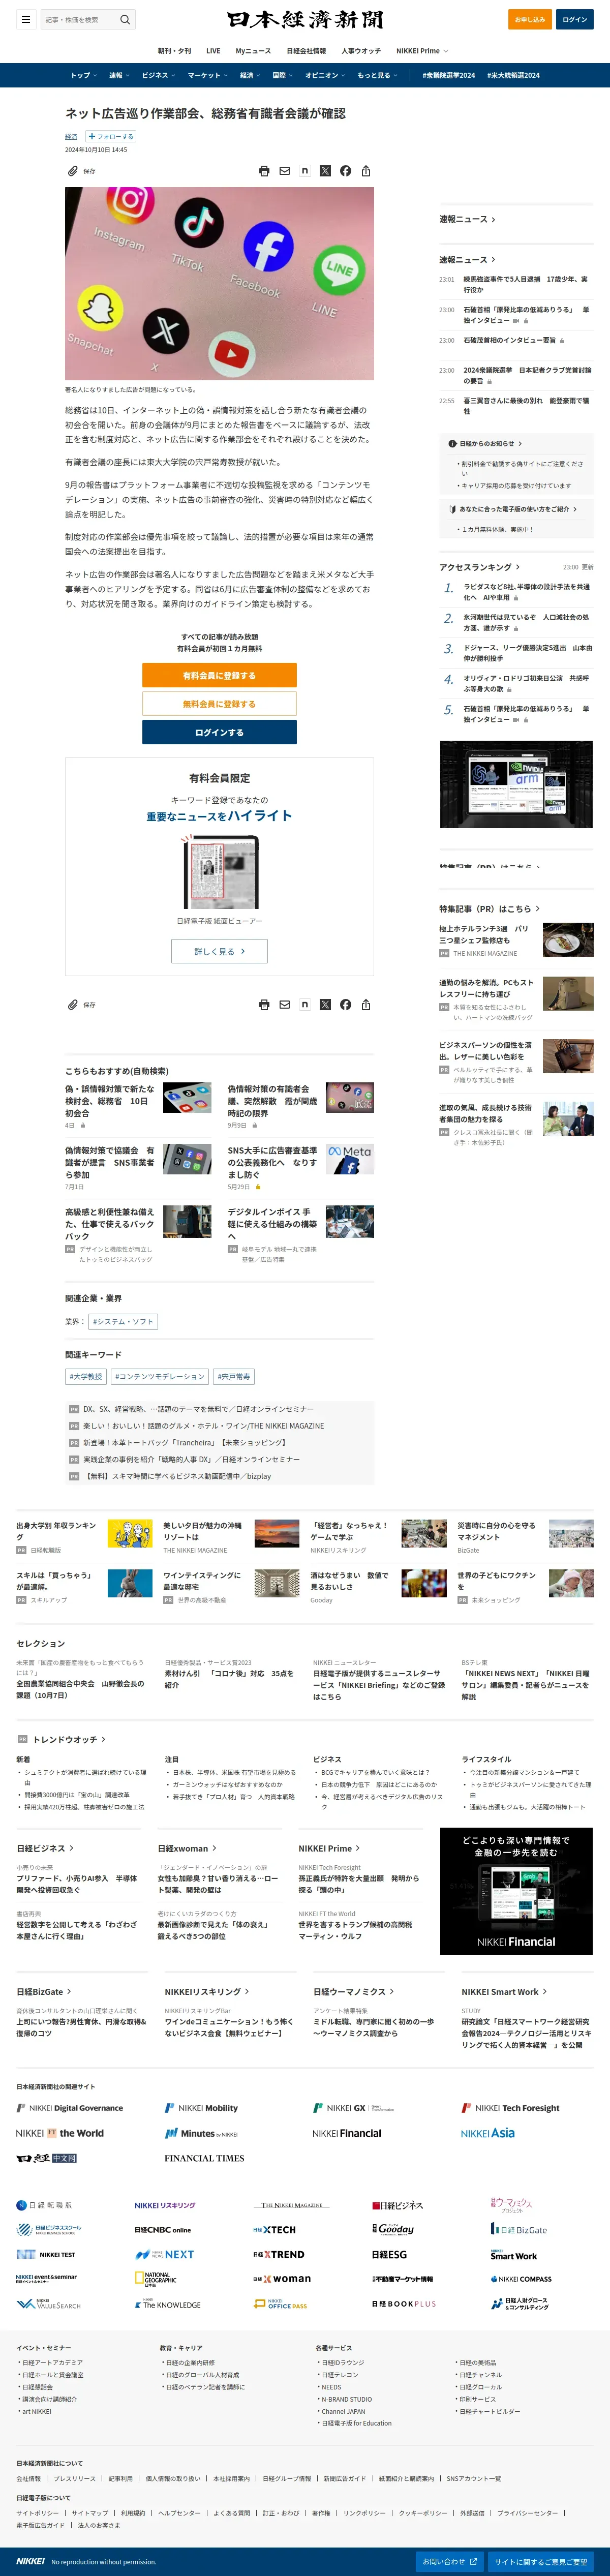610x2576 pixels.
Task: Click the email icon below the members-only box
Action: (284, 1004)
